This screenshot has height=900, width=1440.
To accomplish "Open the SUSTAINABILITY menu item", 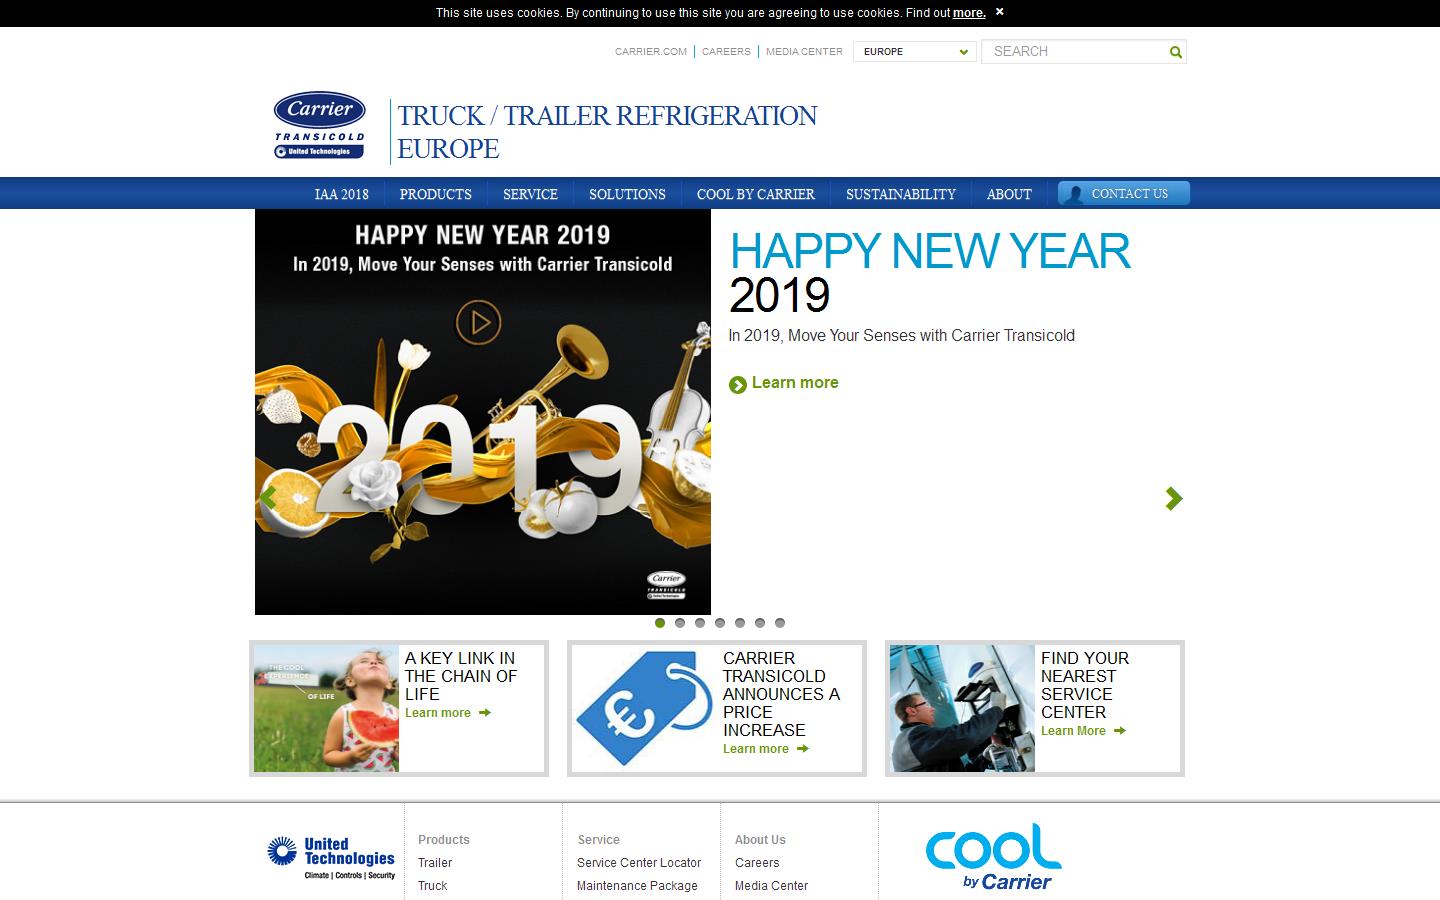I will [900, 193].
